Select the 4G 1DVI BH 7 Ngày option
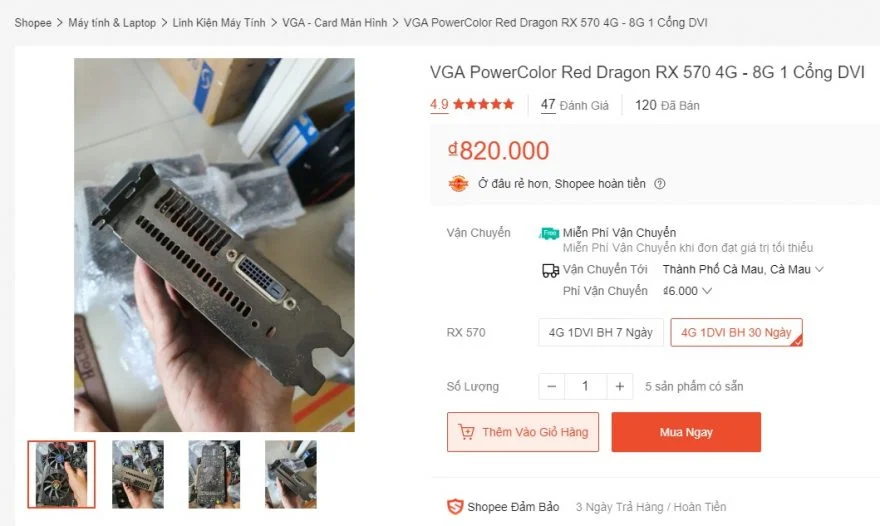880x526 pixels. (x=601, y=332)
